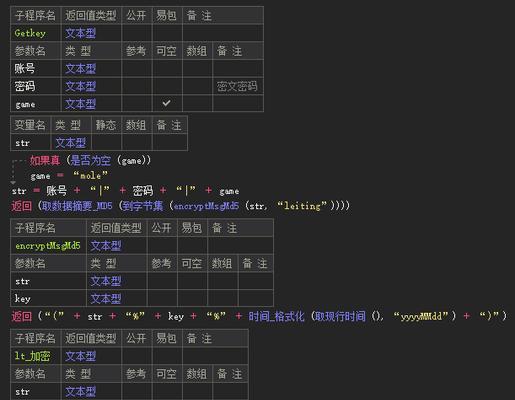Toggle the 易包 cell for Getkey

click(167, 33)
